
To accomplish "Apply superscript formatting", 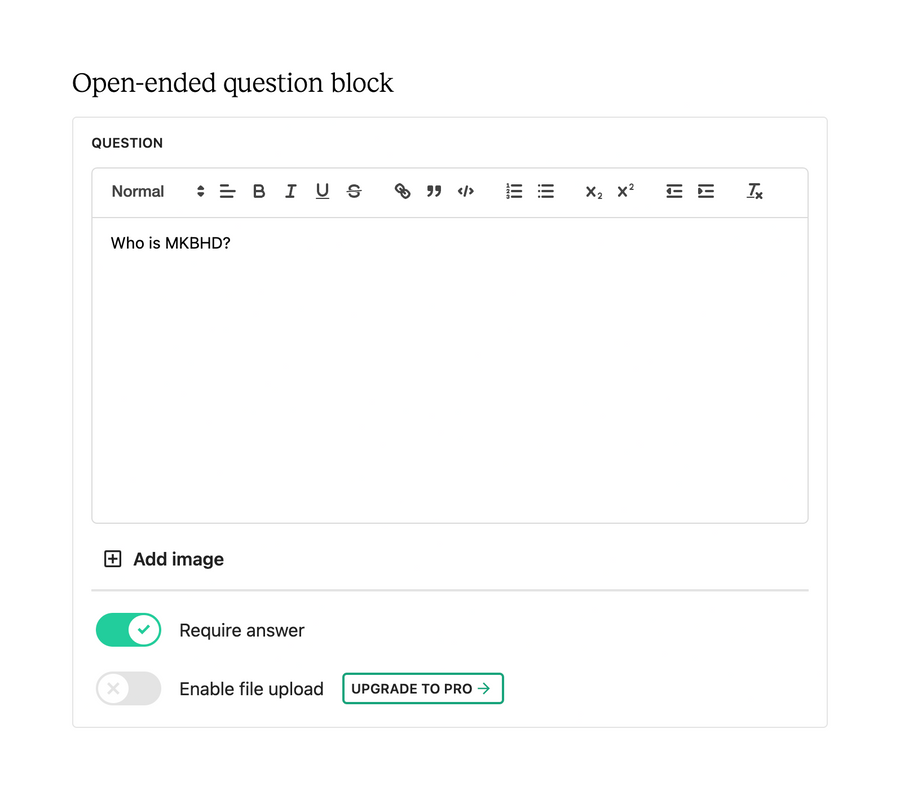I will [624, 191].
